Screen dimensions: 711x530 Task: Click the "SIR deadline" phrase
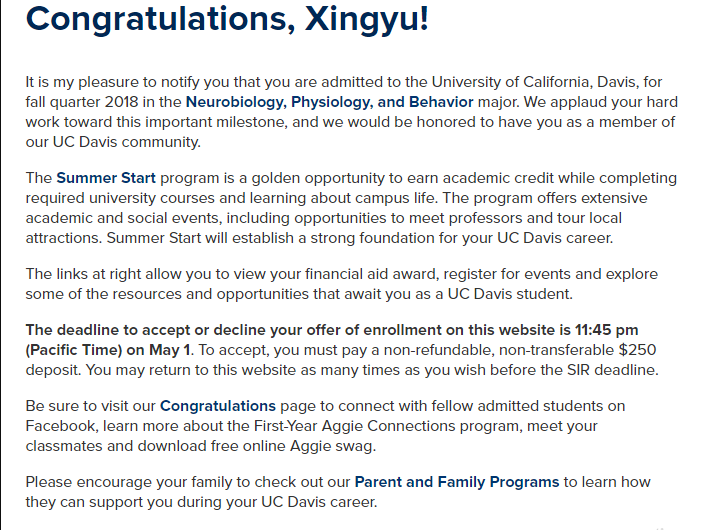pos(608,369)
